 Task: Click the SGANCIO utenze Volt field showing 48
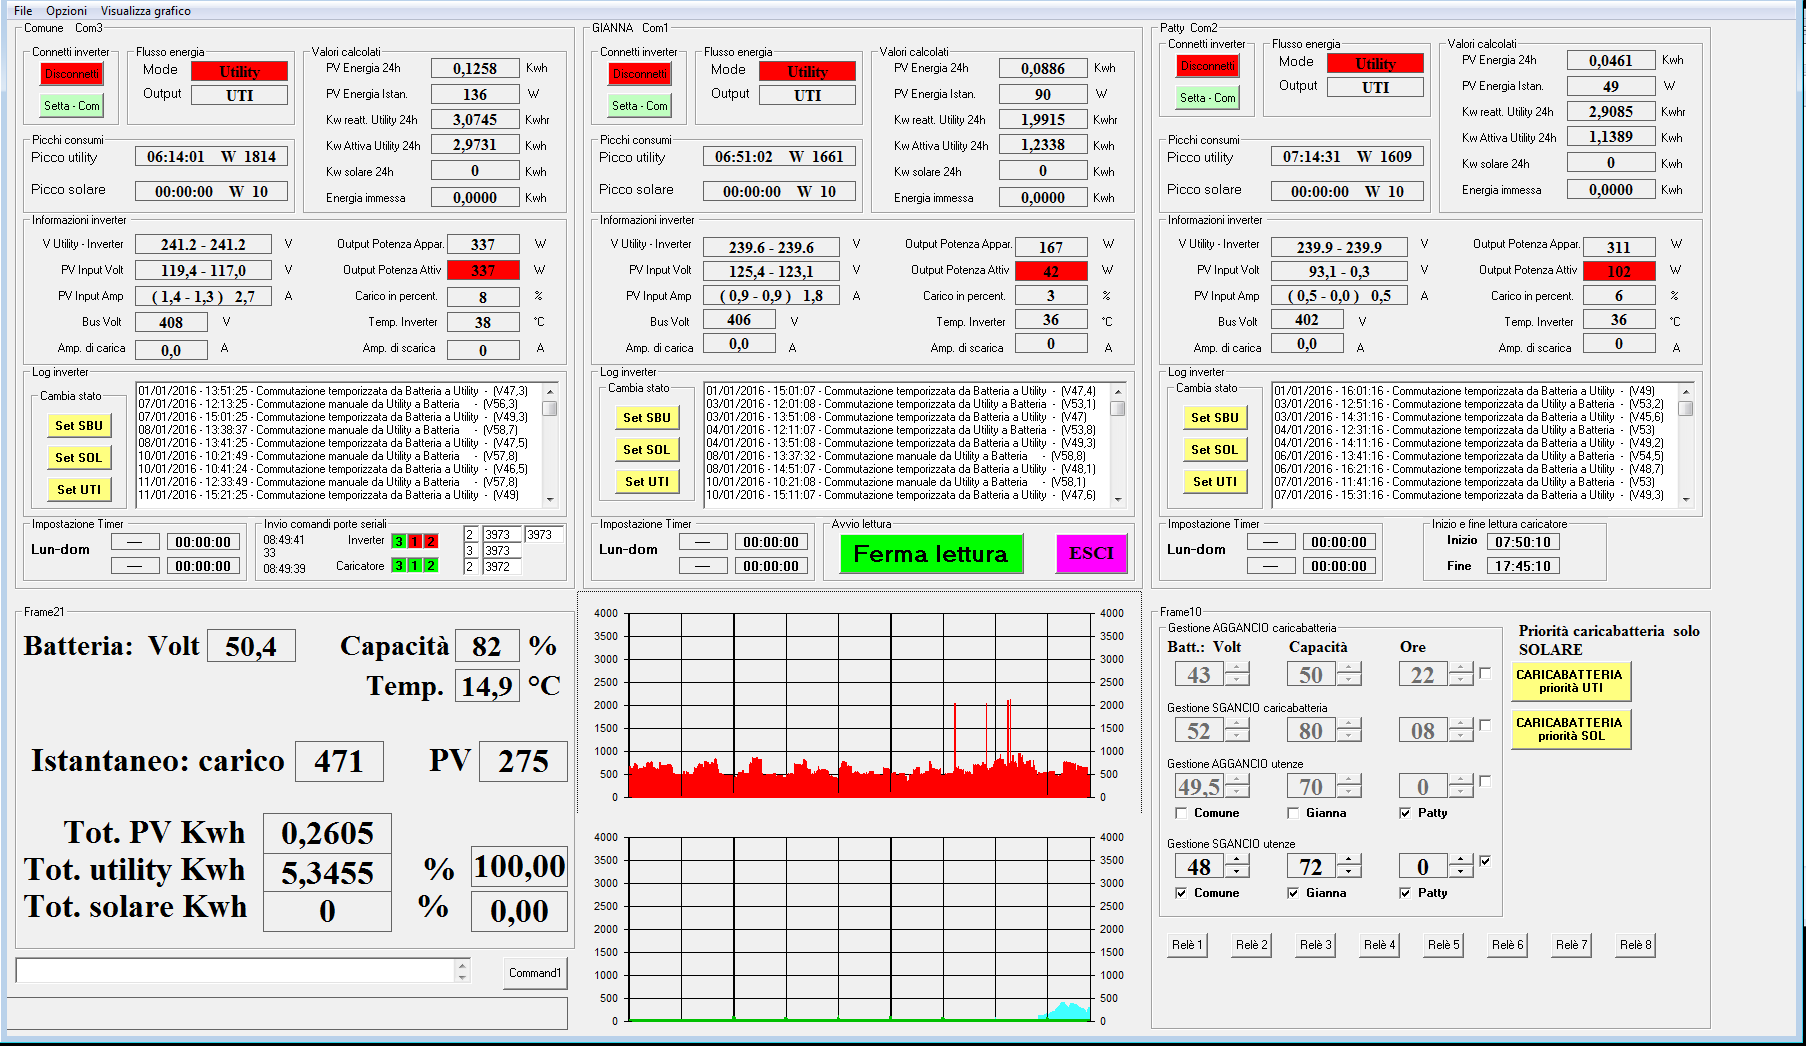1200,866
